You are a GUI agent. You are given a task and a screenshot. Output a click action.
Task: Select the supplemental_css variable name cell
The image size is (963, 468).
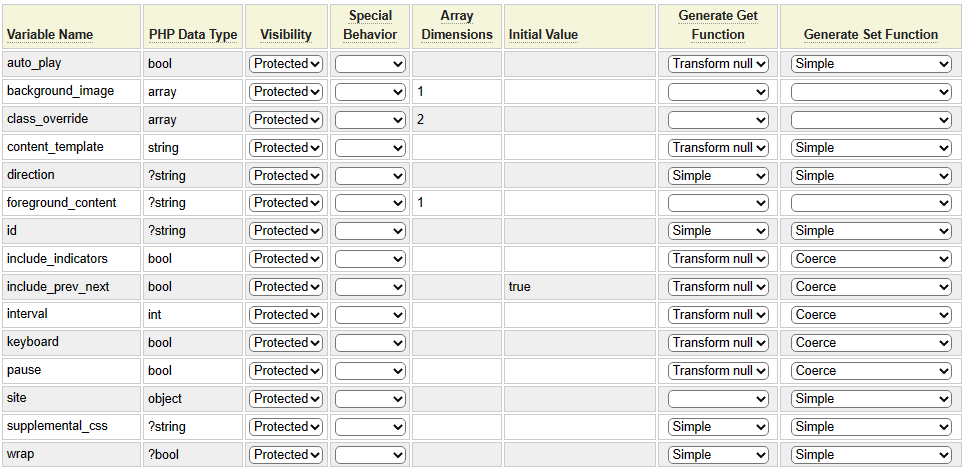point(57,426)
